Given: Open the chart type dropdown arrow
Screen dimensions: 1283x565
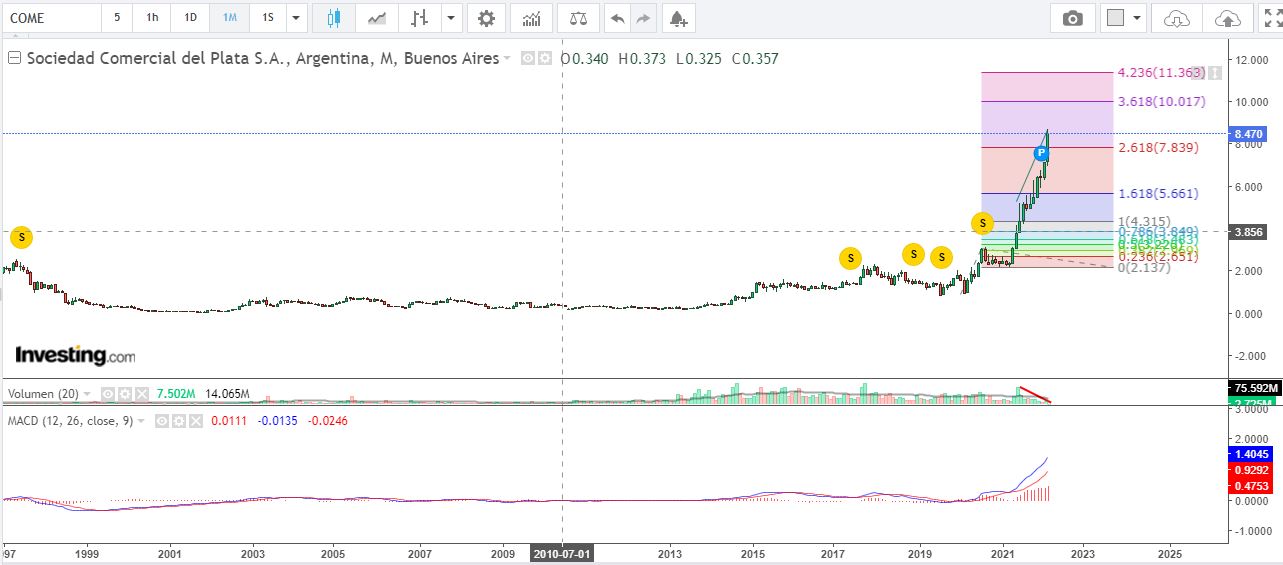Looking at the screenshot, I should click(452, 18).
